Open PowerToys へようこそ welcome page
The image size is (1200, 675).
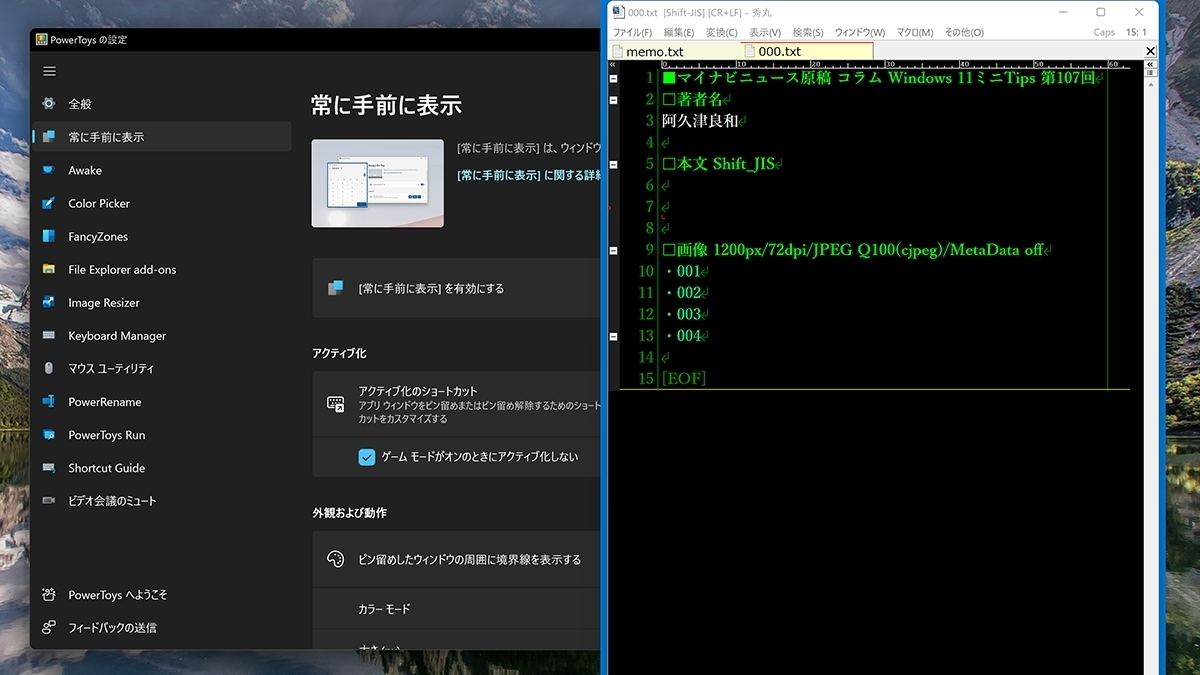click(162, 595)
